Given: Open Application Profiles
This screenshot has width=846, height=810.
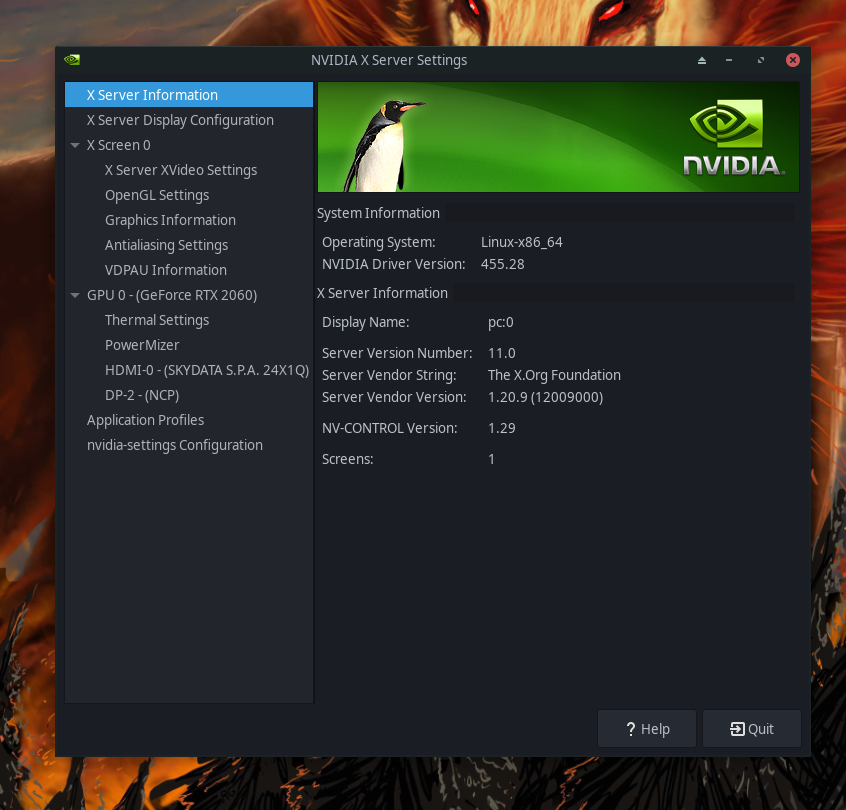Looking at the screenshot, I should click(145, 420).
